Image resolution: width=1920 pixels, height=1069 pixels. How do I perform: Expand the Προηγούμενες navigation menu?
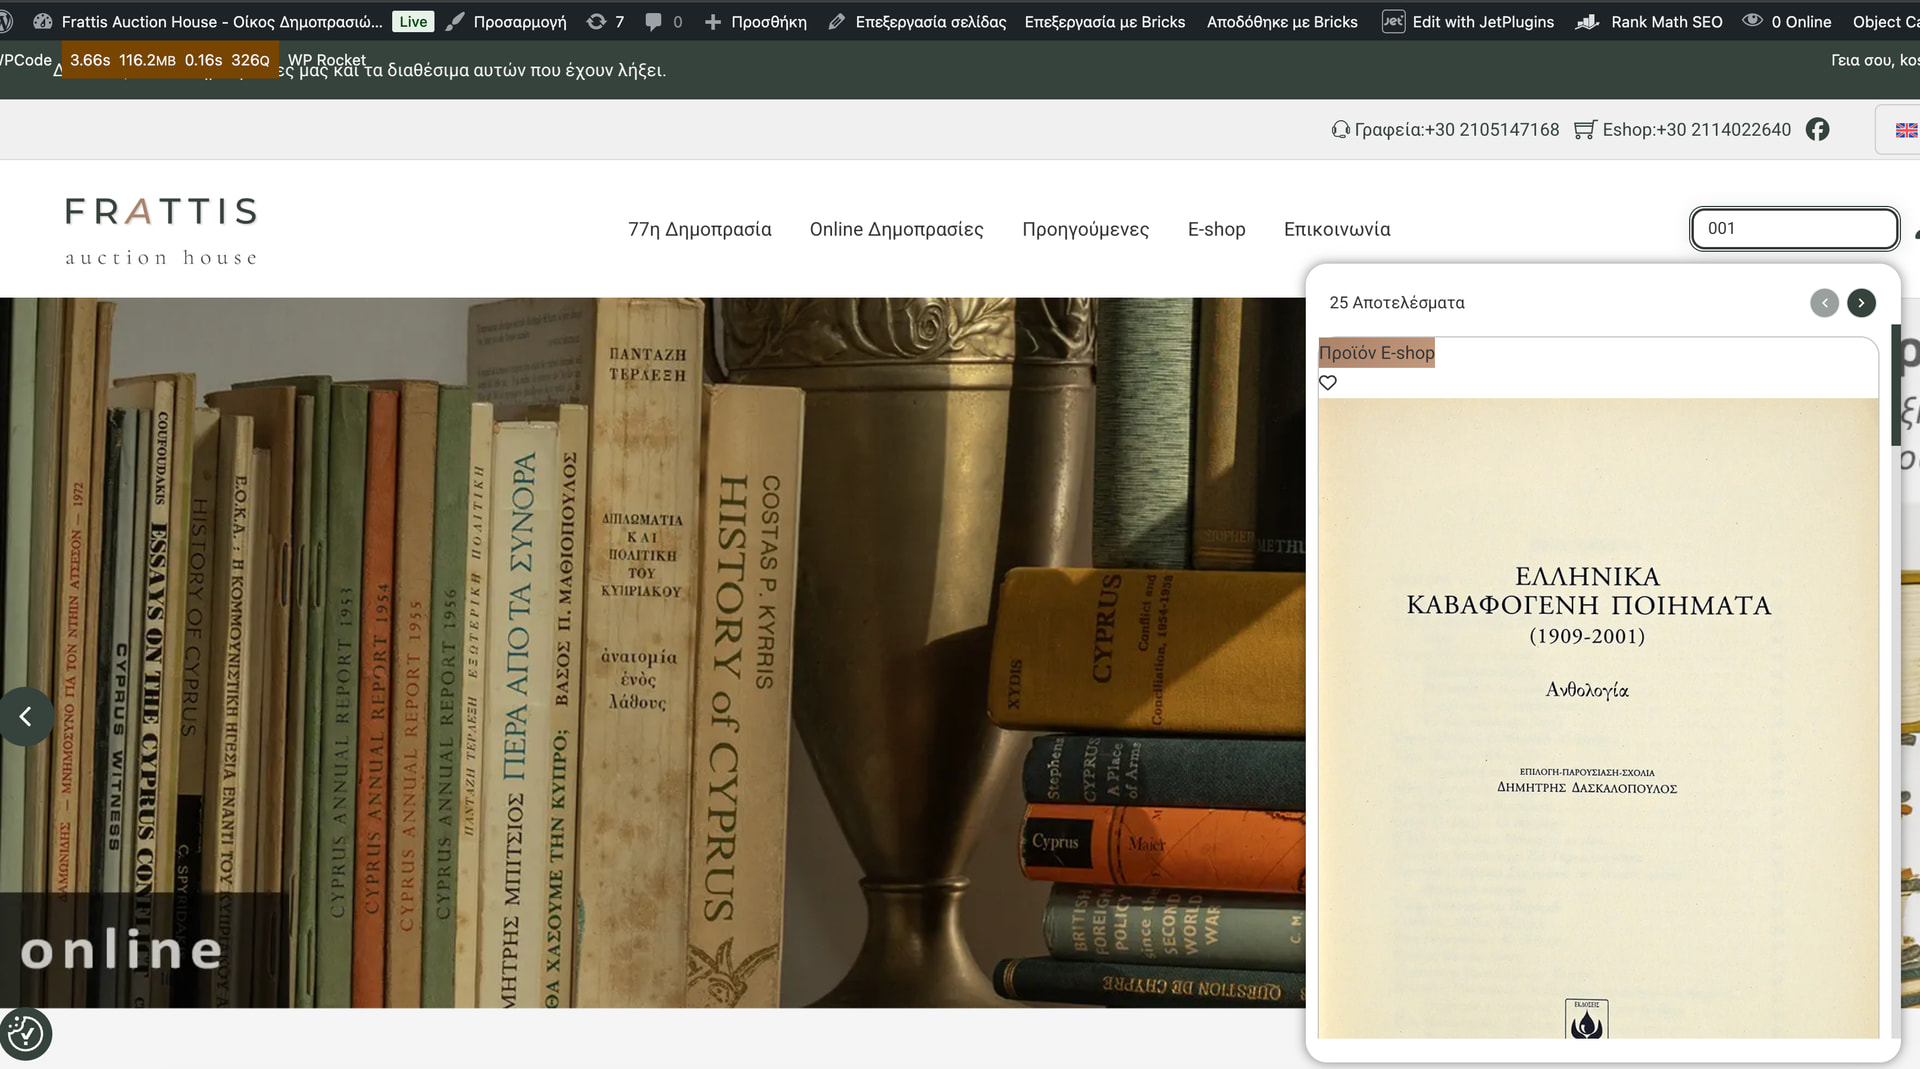point(1085,229)
